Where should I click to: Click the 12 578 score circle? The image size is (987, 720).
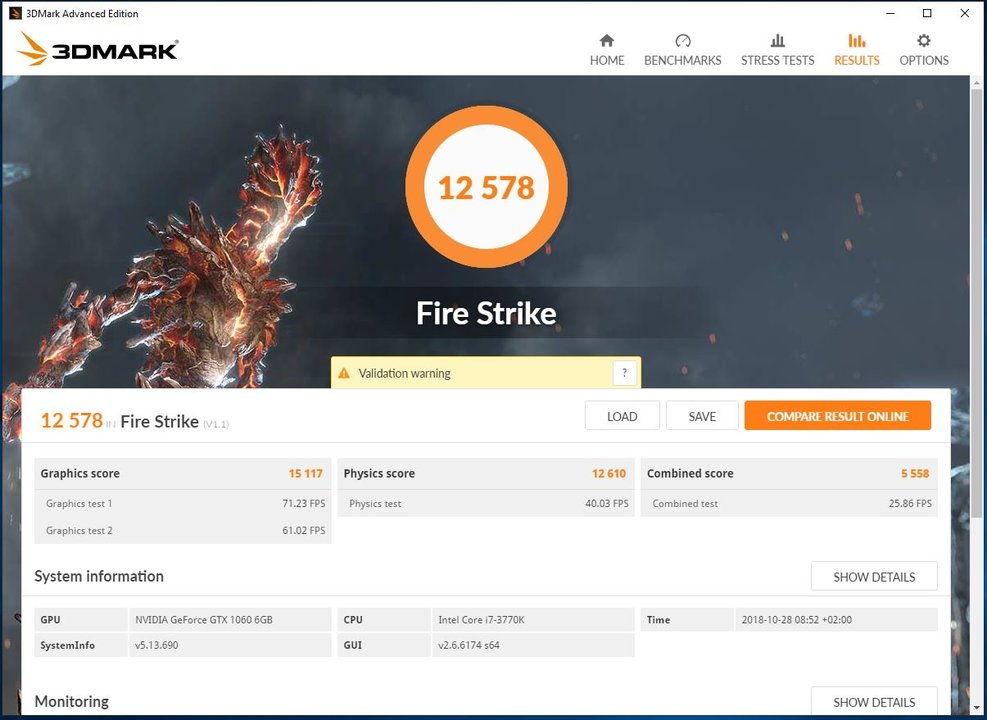[486, 187]
